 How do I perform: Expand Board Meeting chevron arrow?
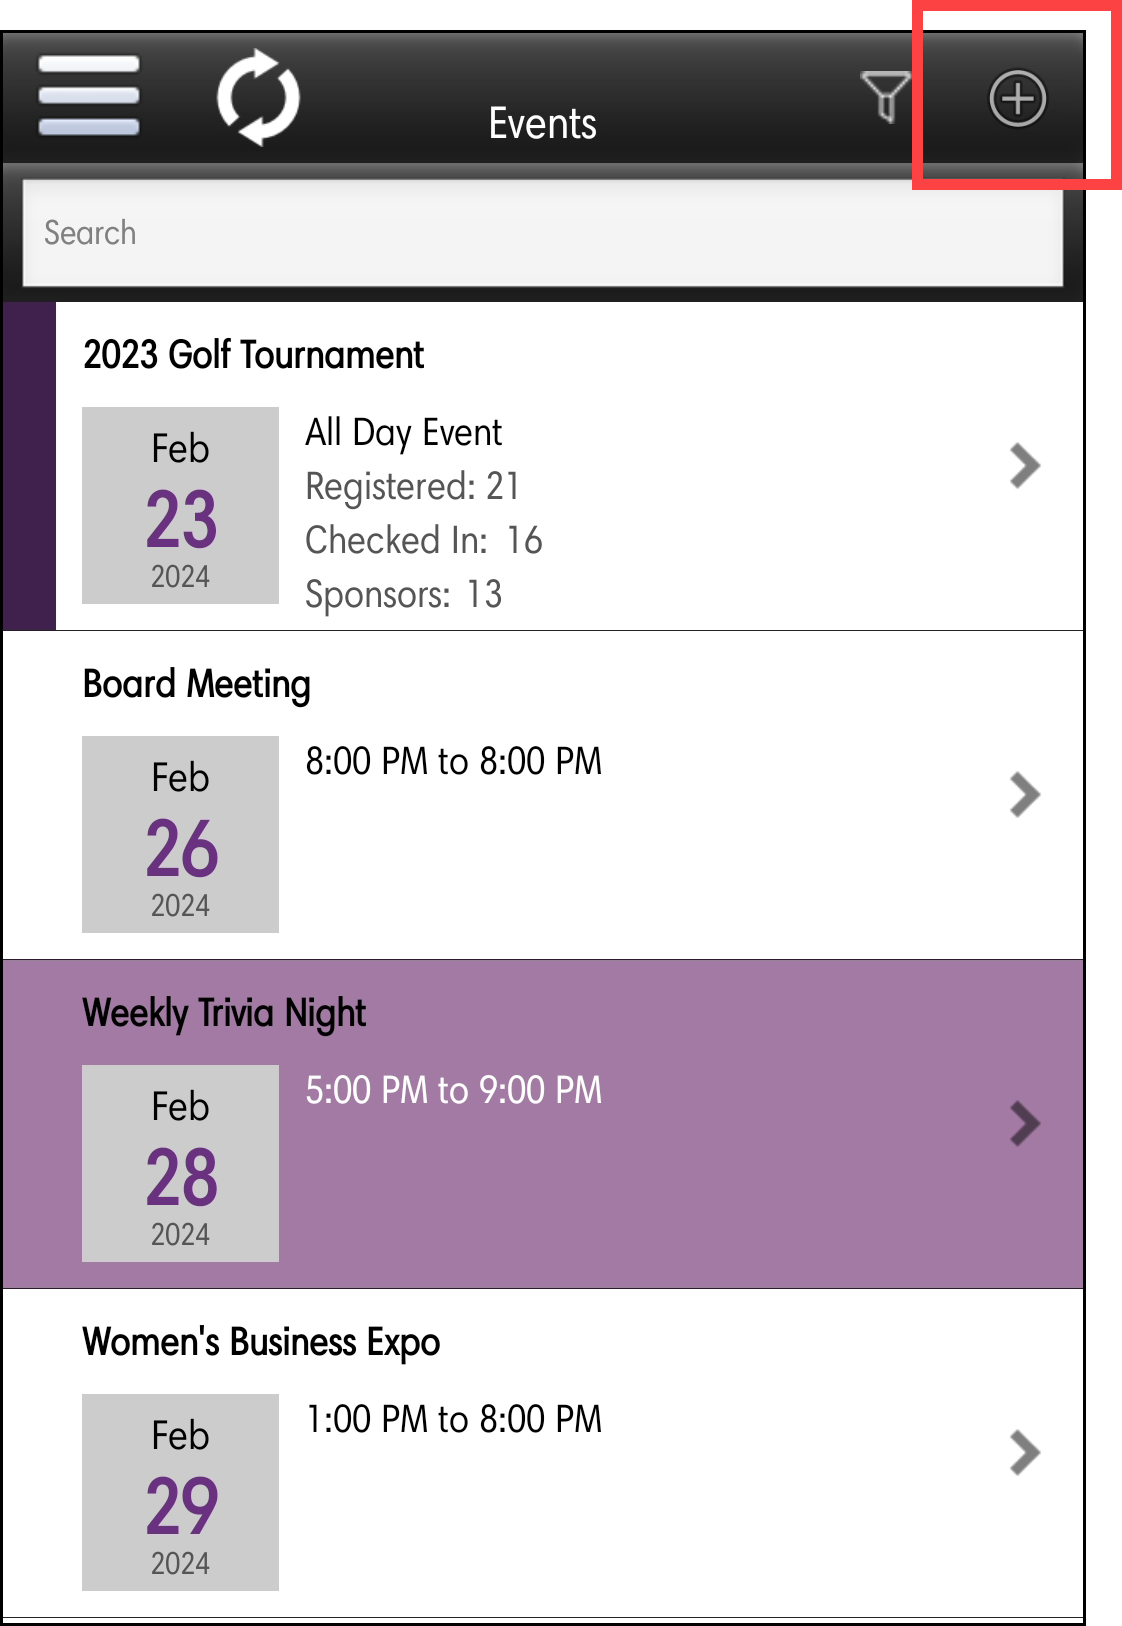(1025, 795)
